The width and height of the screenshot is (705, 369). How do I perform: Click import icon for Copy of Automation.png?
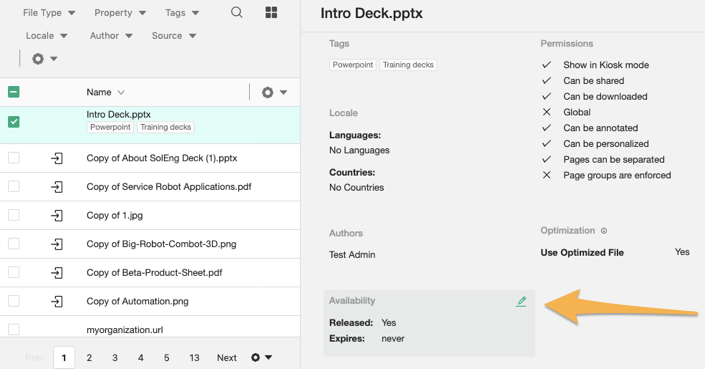pyautogui.click(x=57, y=301)
